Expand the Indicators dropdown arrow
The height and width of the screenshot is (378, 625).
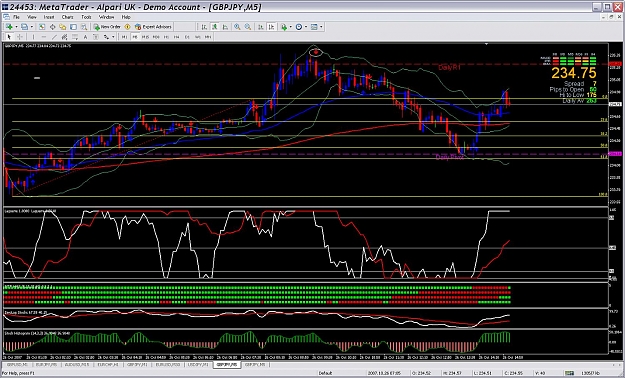point(291,27)
